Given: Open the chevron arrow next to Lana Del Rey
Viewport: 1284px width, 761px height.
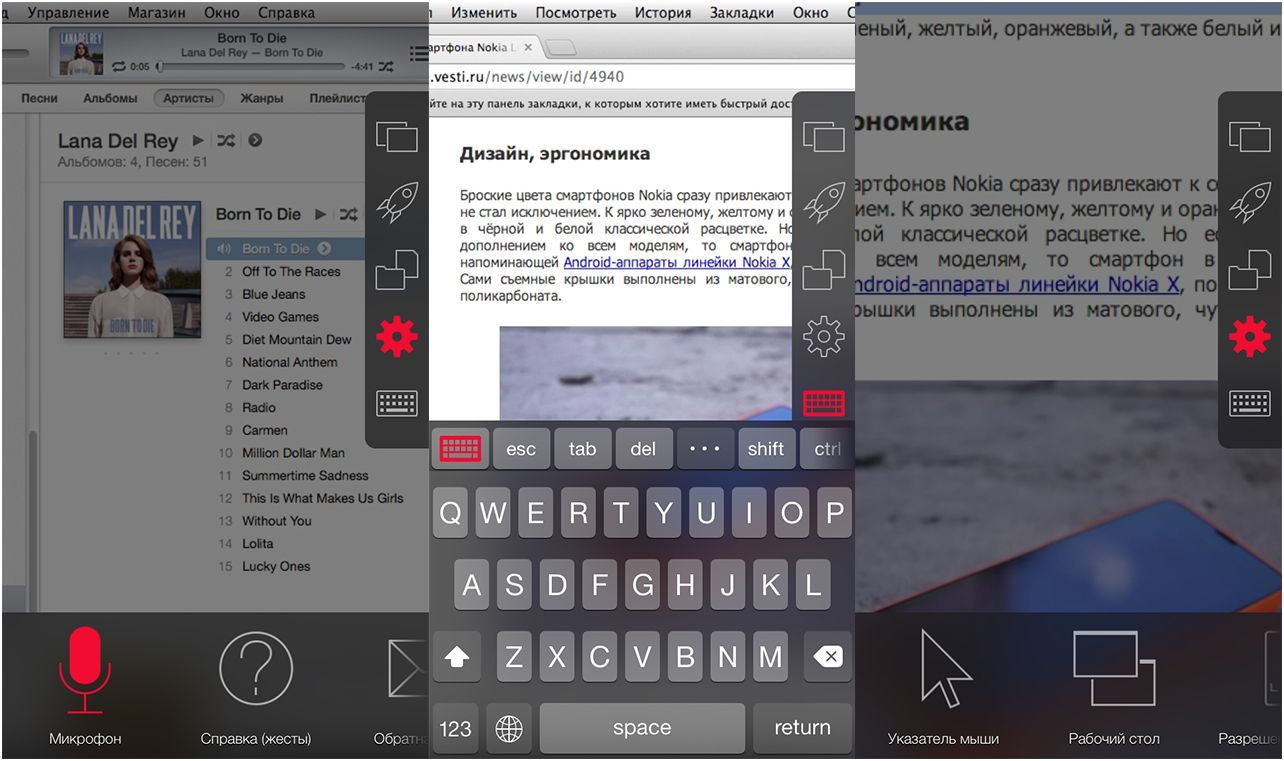Looking at the screenshot, I should pyautogui.click(x=255, y=141).
